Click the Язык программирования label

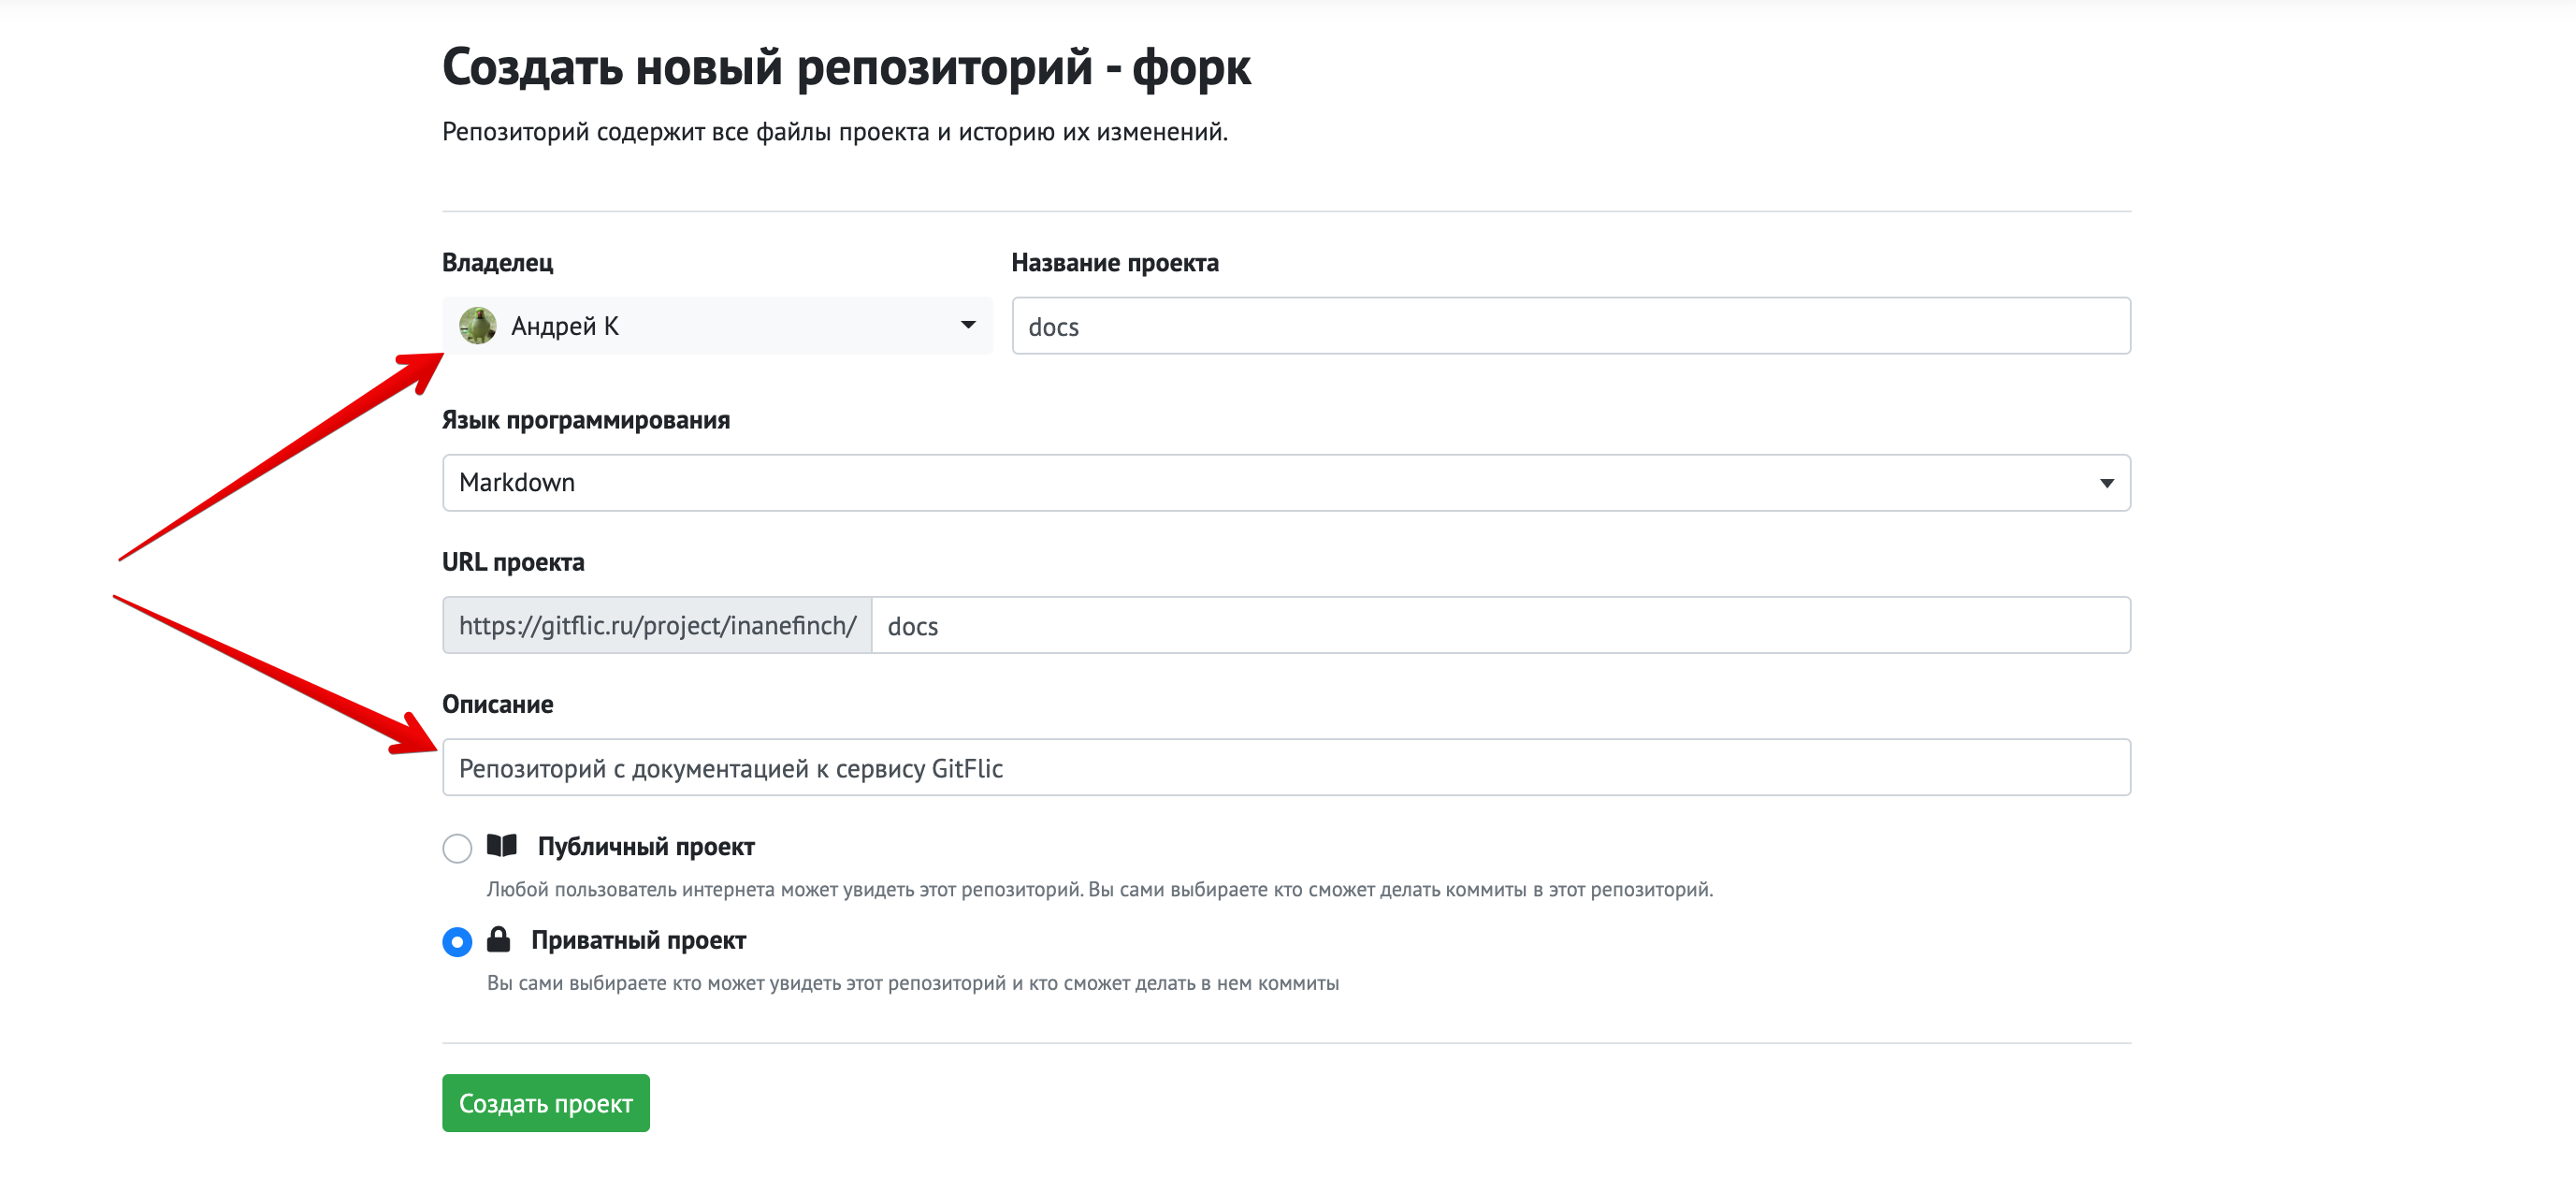point(586,420)
